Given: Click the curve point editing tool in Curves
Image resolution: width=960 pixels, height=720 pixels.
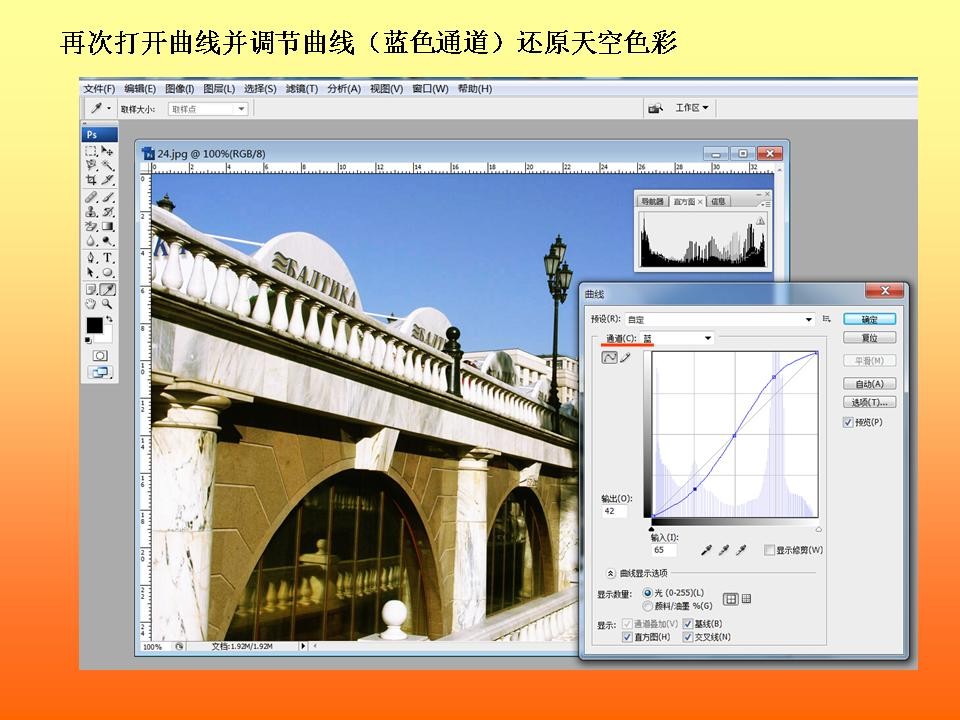Looking at the screenshot, I should click(x=610, y=358).
